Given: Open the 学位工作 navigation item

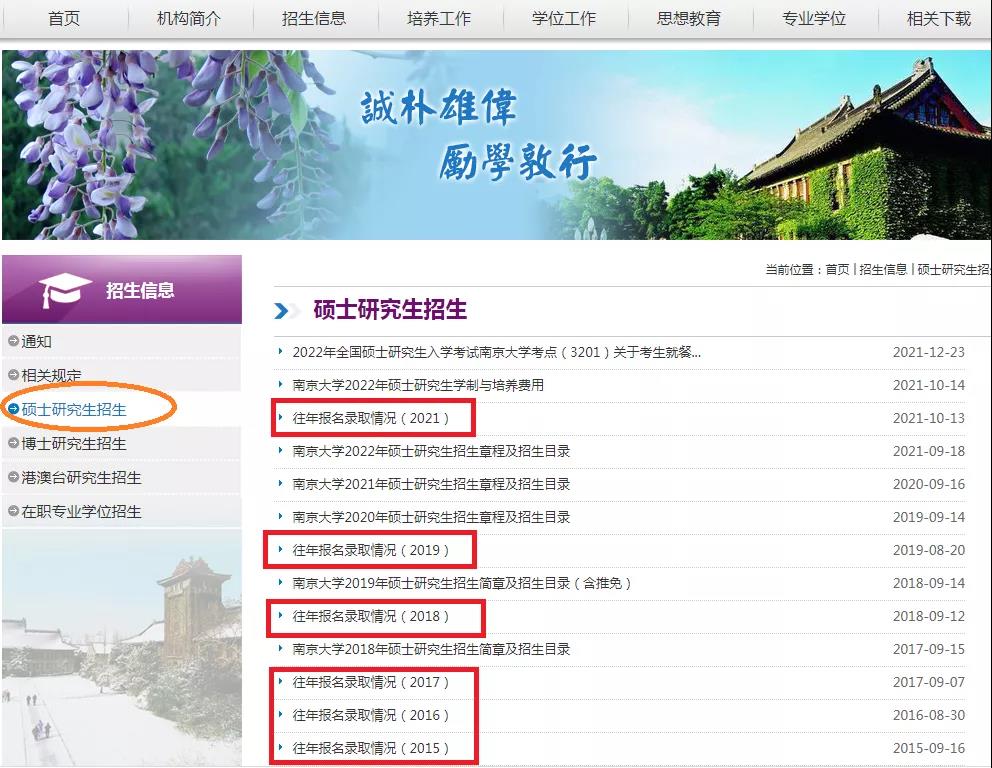Looking at the screenshot, I should (x=564, y=18).
